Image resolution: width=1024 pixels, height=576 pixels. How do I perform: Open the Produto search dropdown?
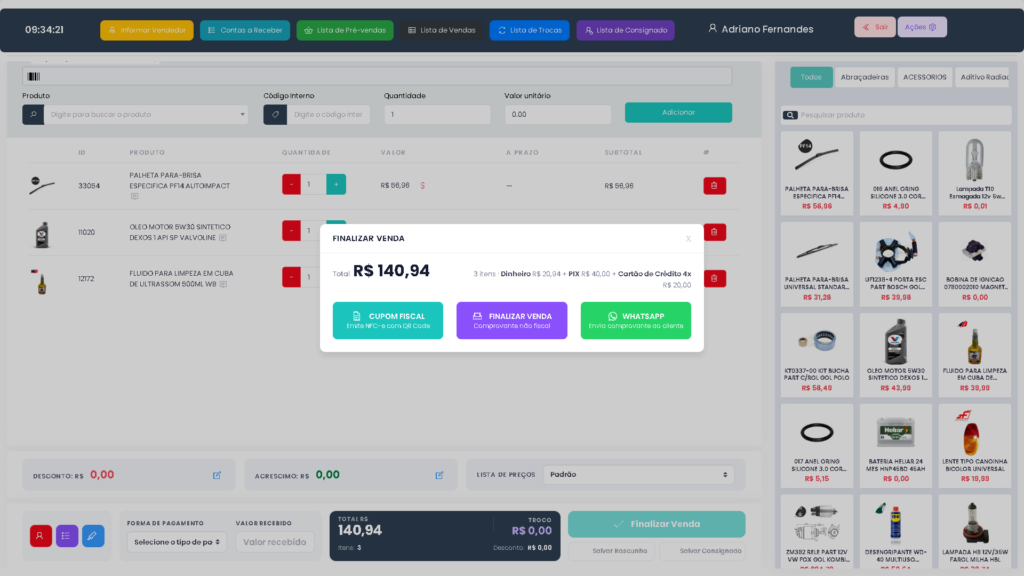pos(146,114)
